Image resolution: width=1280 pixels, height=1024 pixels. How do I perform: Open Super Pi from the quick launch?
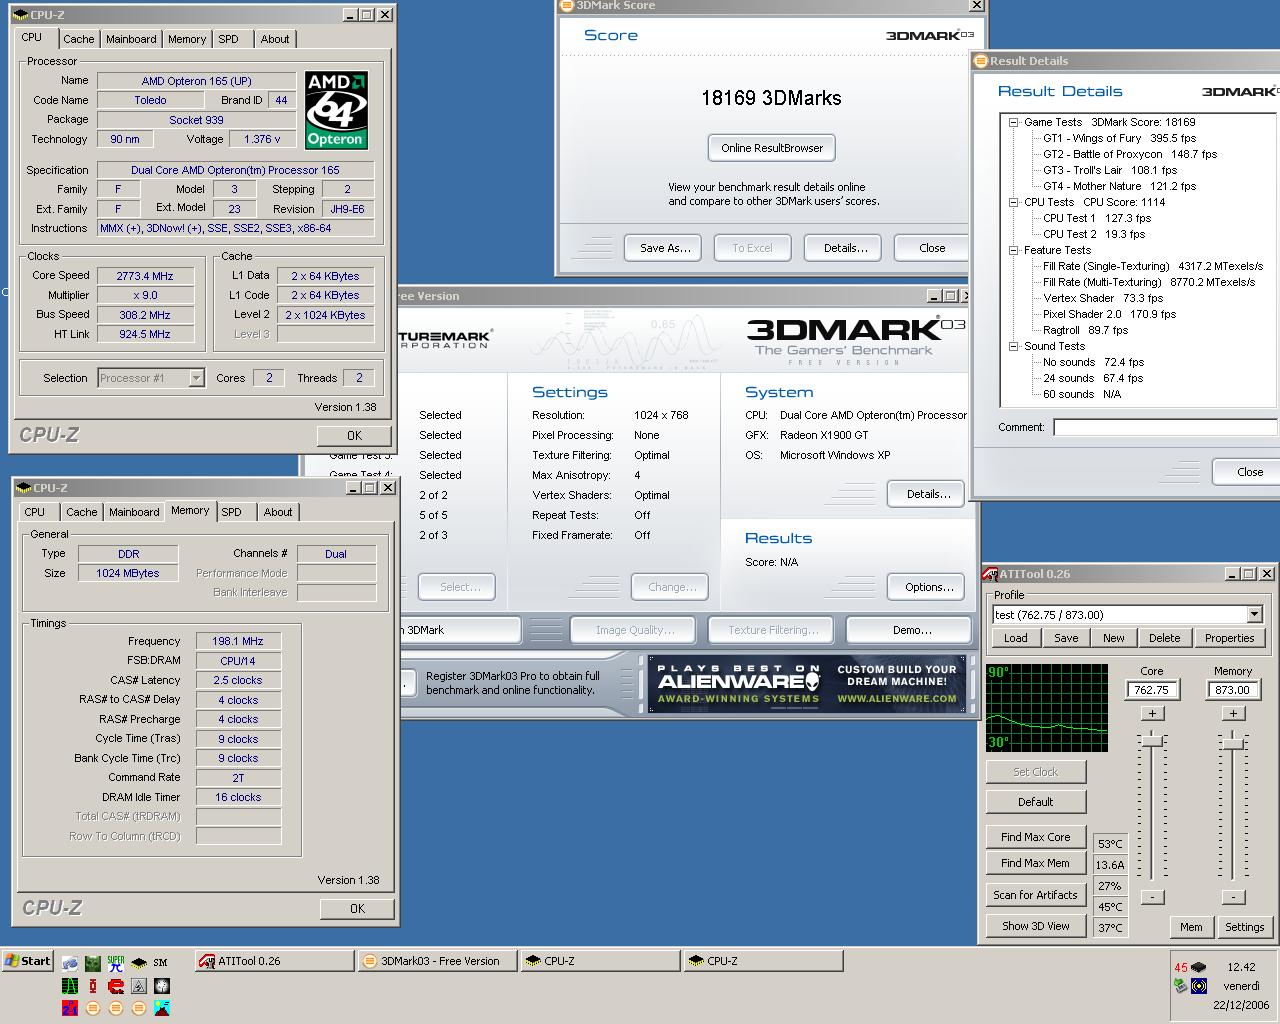pos(116,962)
